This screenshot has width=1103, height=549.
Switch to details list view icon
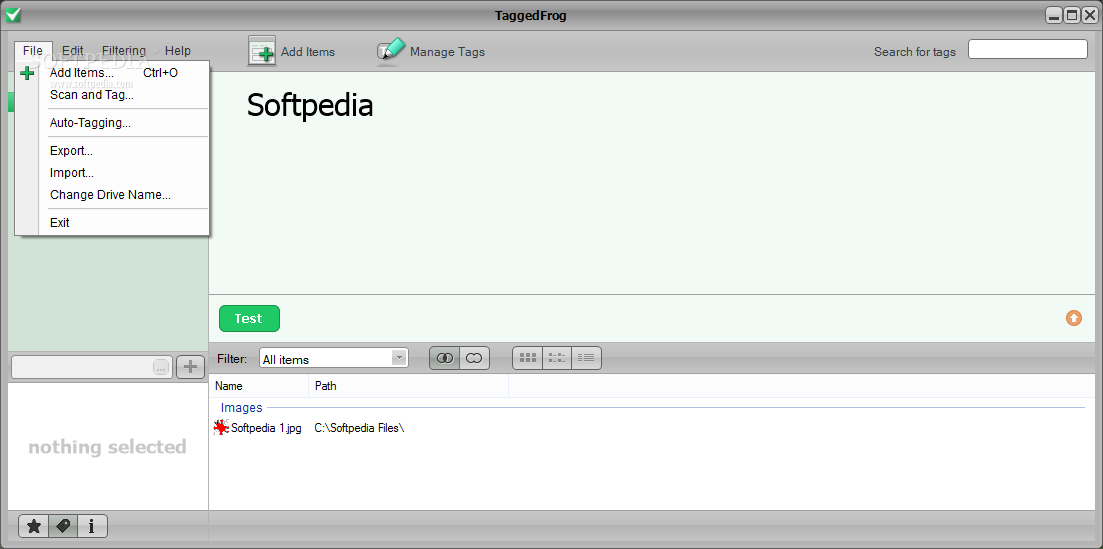[586, 358]
